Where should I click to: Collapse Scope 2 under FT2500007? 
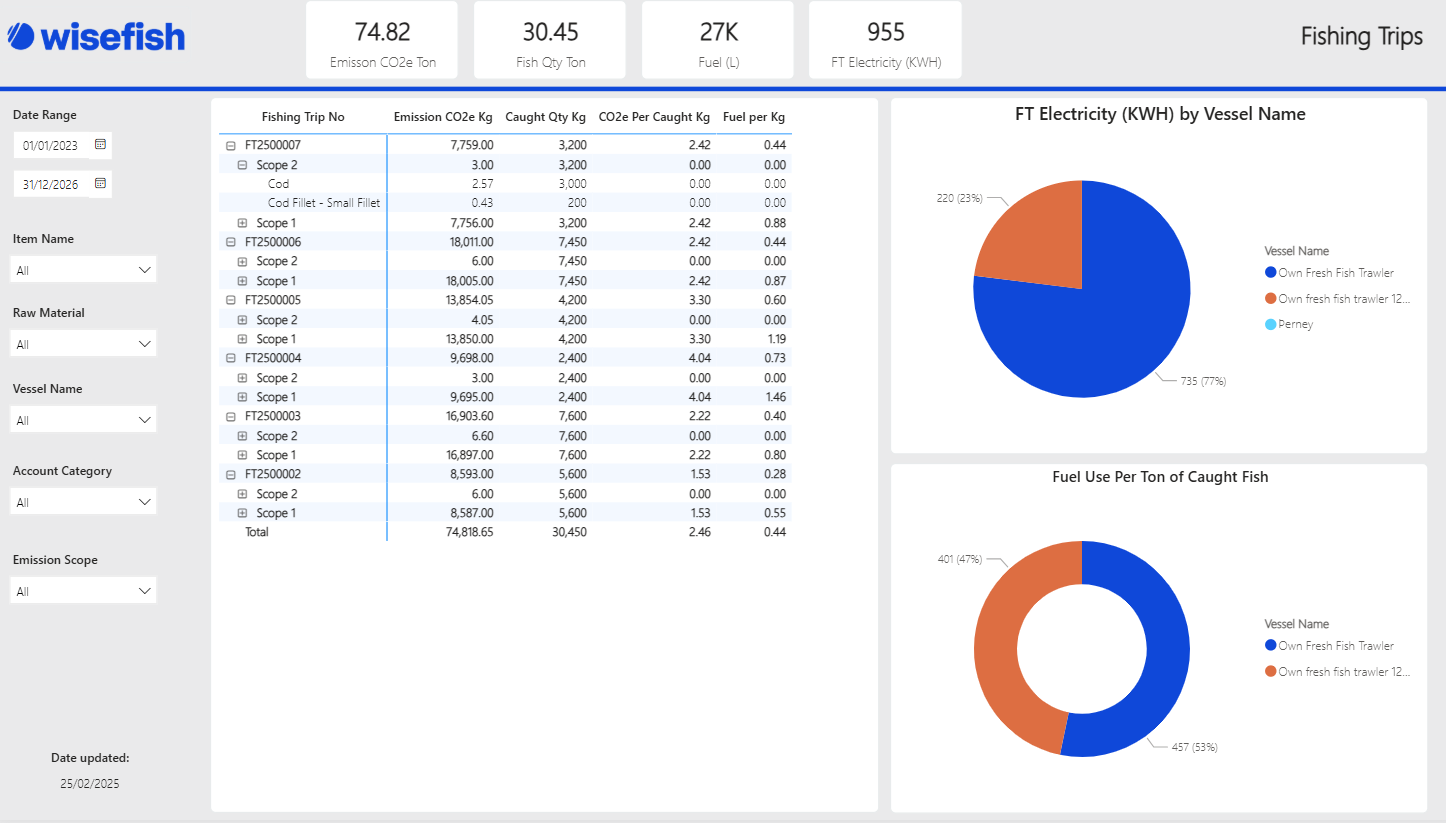click(x=242, y=165)
